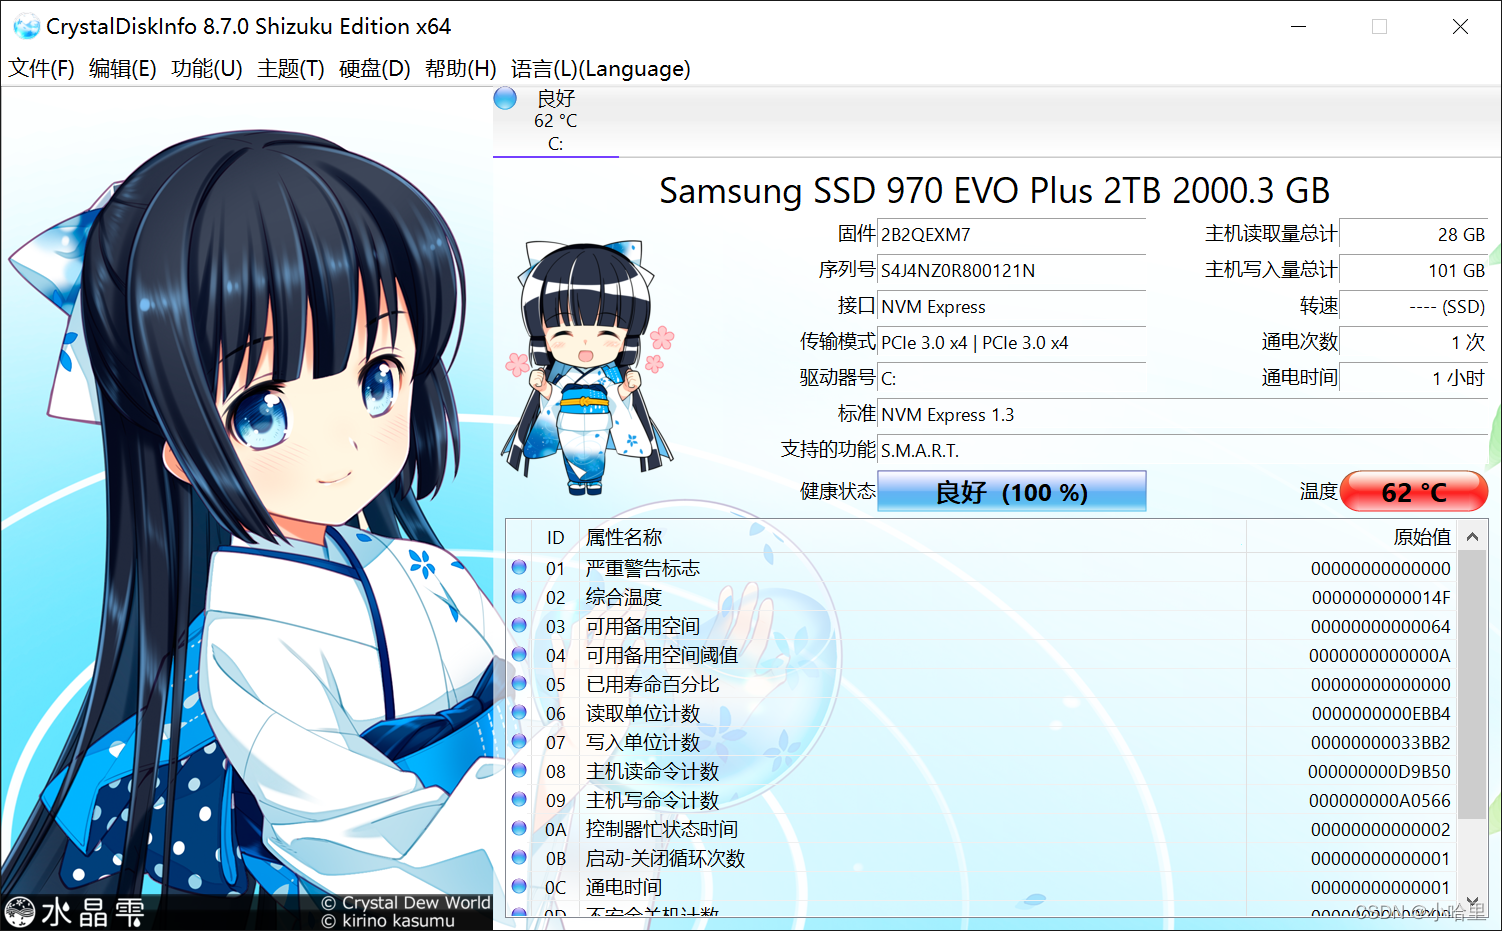Screen dimensions: 1502x931
Task: Click the Samsung SSD 970 EVO Plus title
Action: [995, 190]
